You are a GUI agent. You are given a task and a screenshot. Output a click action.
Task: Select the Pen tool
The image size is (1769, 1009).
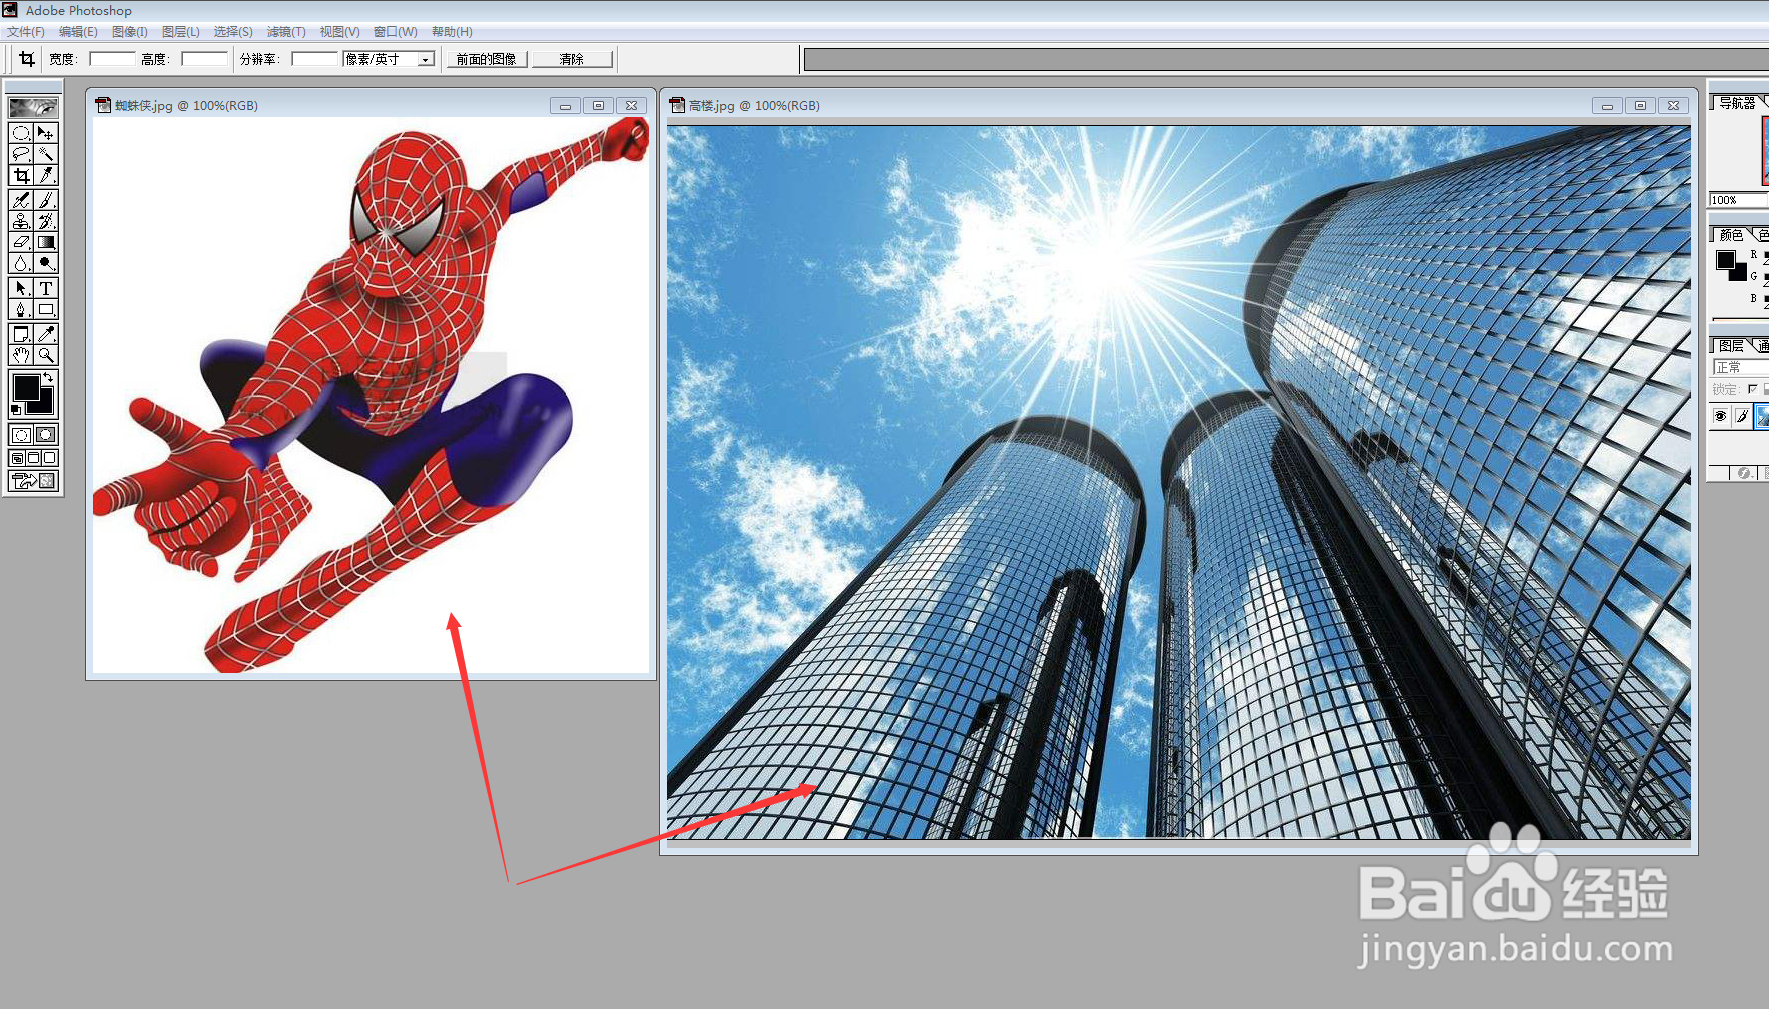tap(21, 309)
